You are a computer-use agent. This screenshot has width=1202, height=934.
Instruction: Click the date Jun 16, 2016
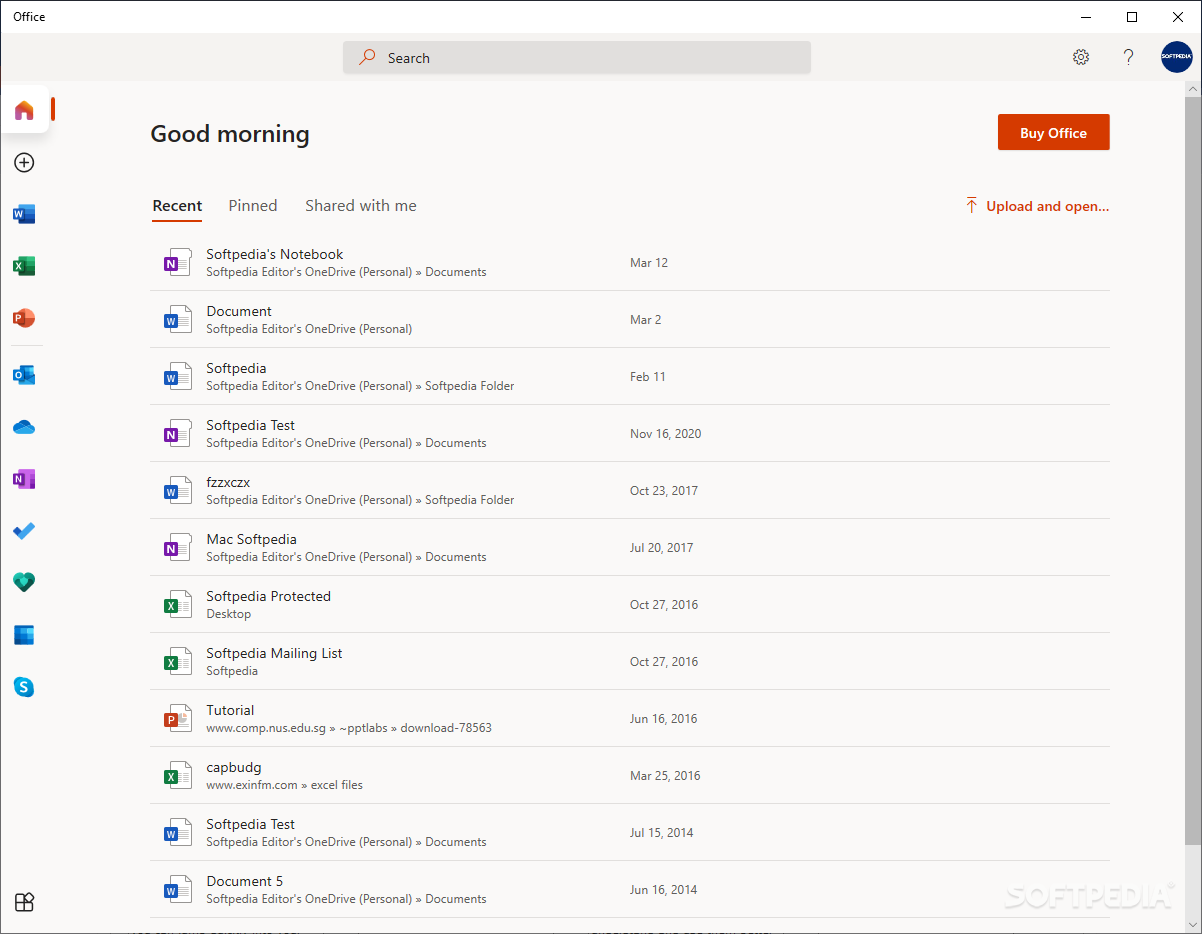tap(664, 719)
